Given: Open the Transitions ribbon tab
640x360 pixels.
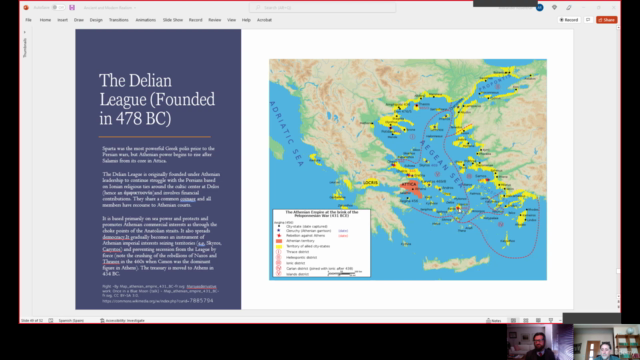Looking at the screenshot, I should pyautogui.click(x=118, y=20).
